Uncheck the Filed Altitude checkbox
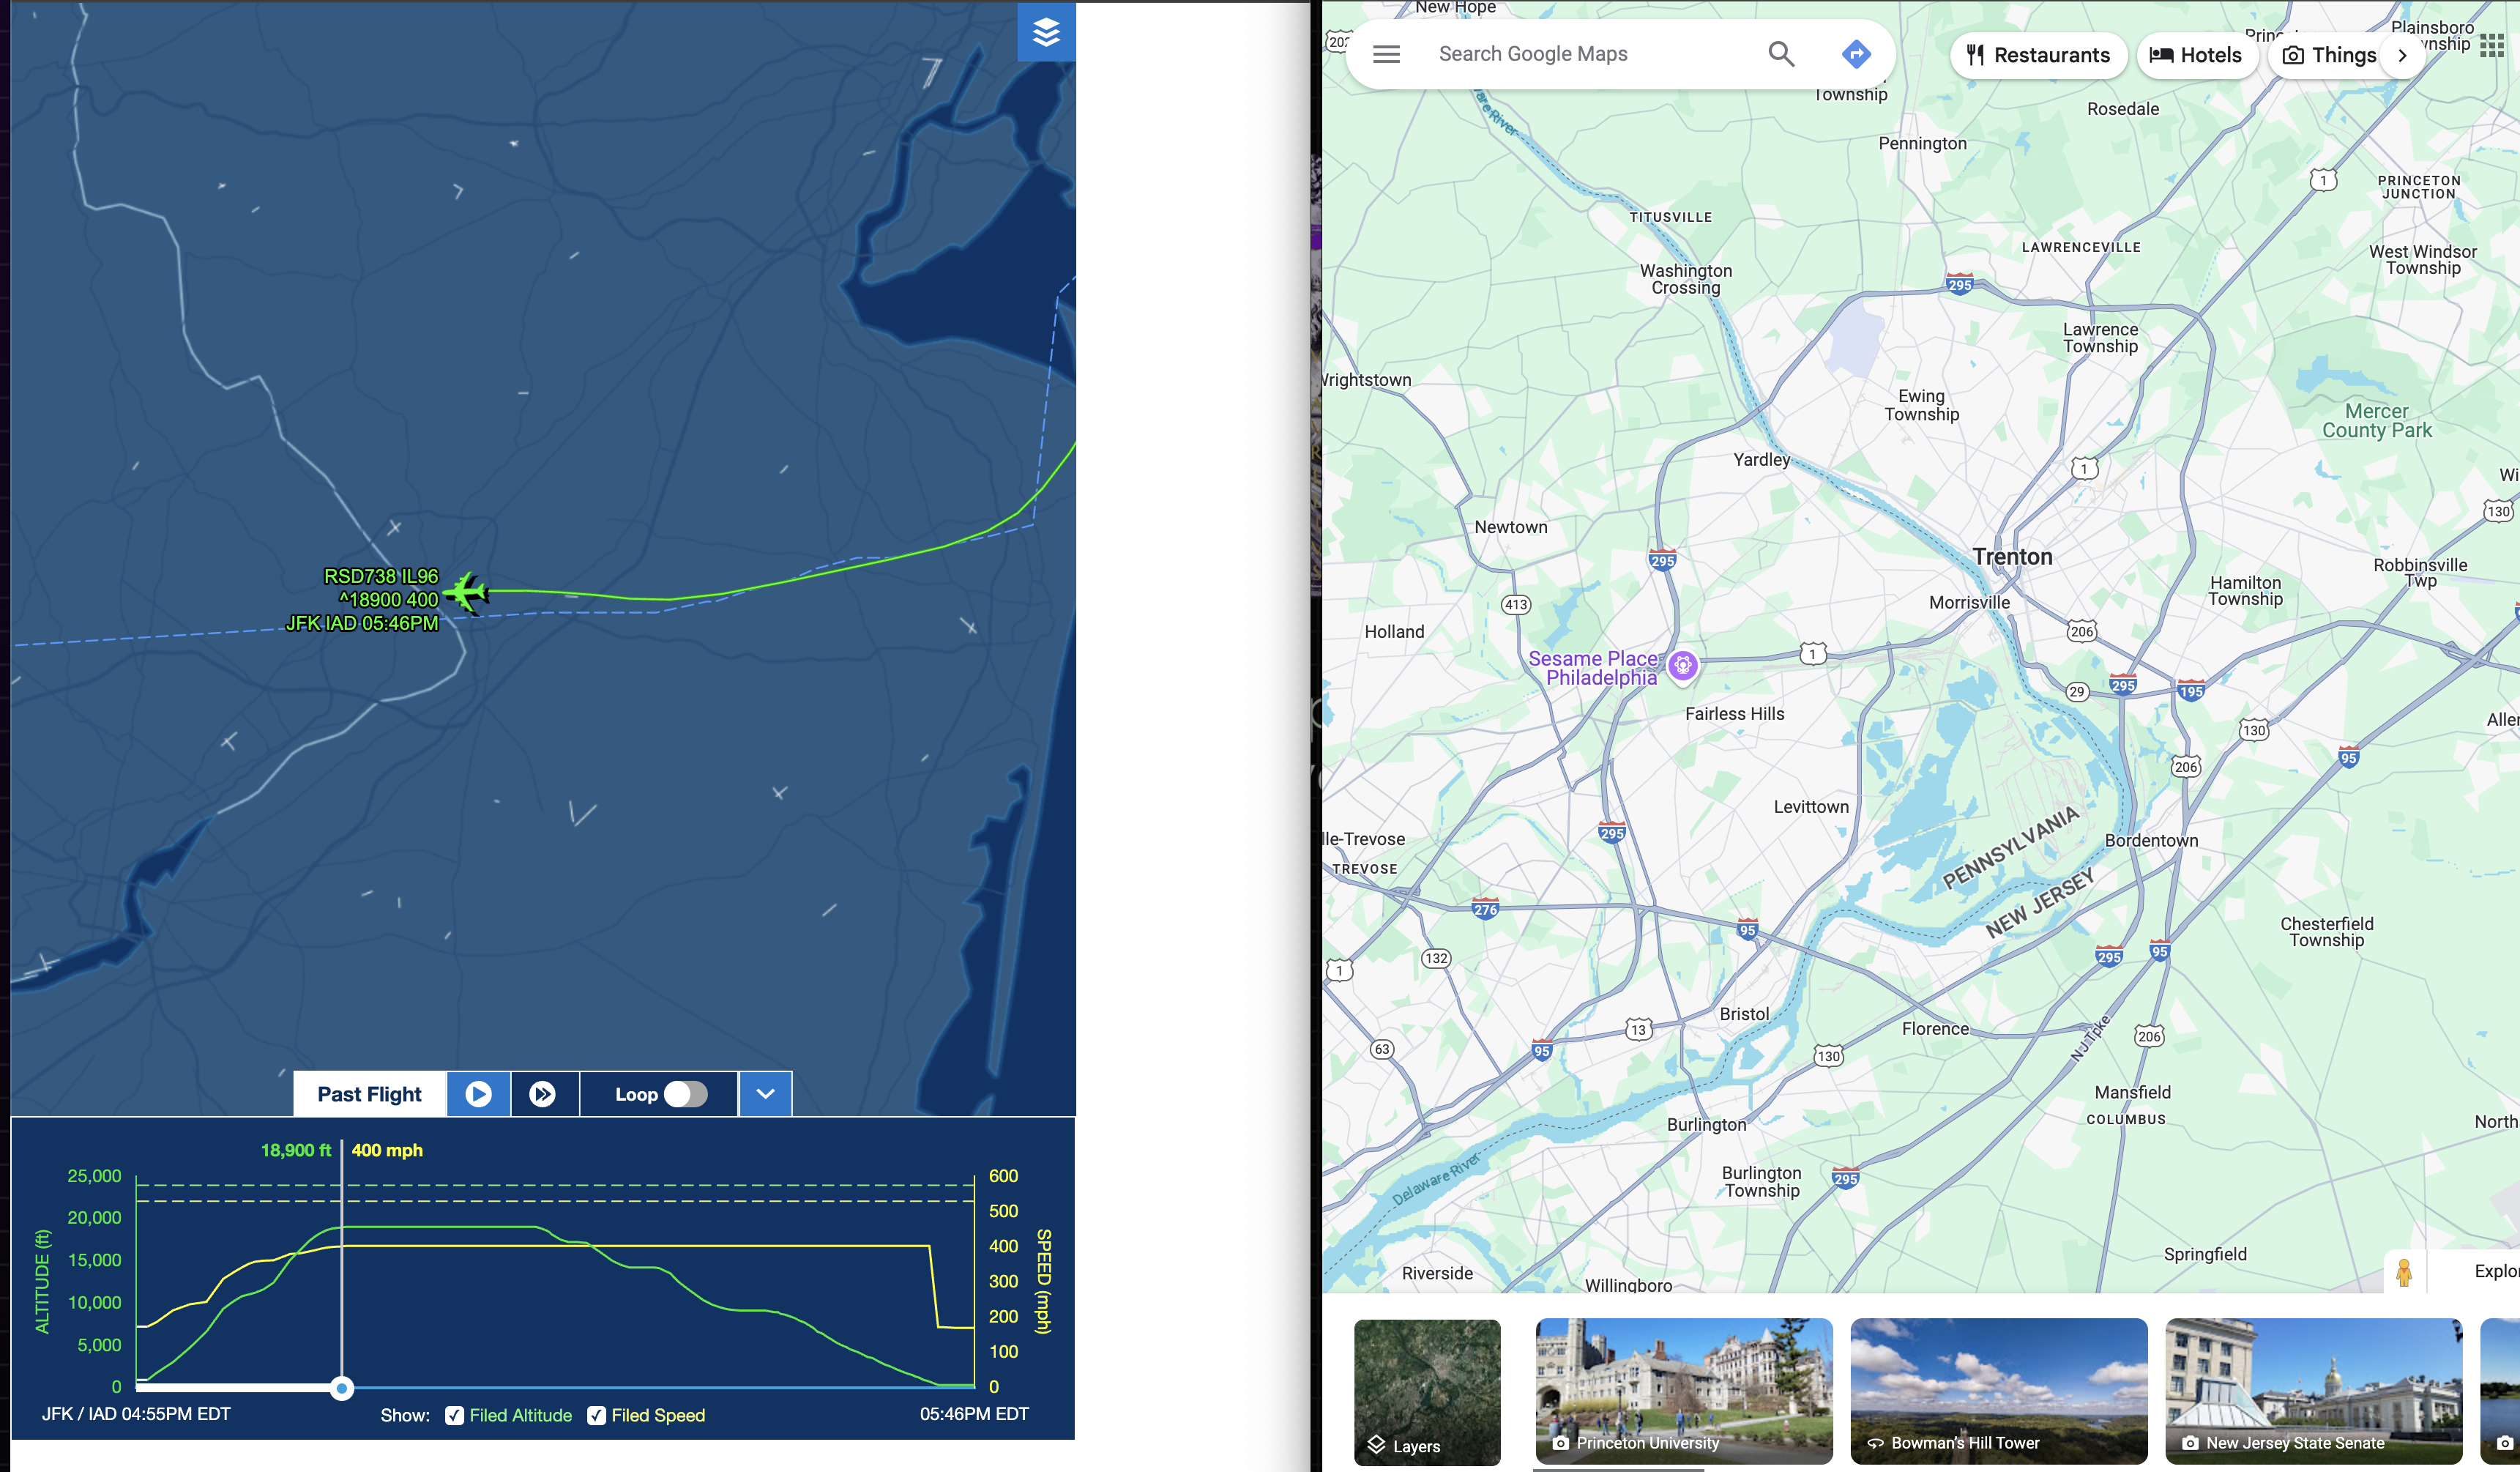This screenshot has height=1472, width=2520. pyautogui.click(x=454, y=1415)
